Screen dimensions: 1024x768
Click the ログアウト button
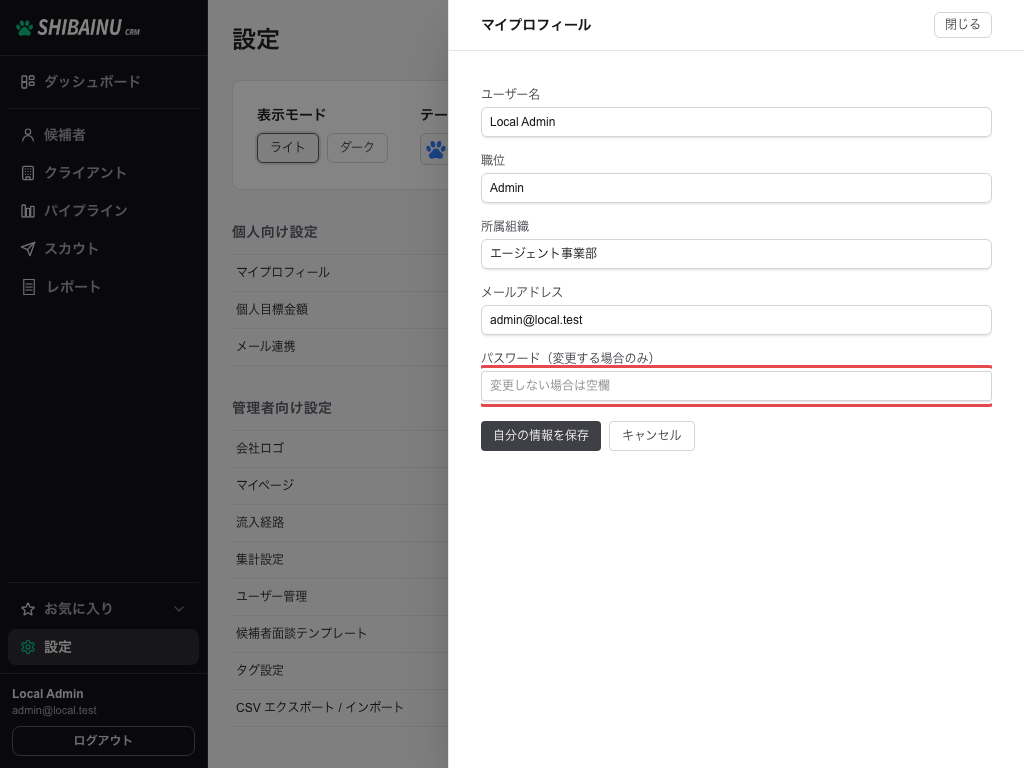pyautogui.click(x=103, y=741)
